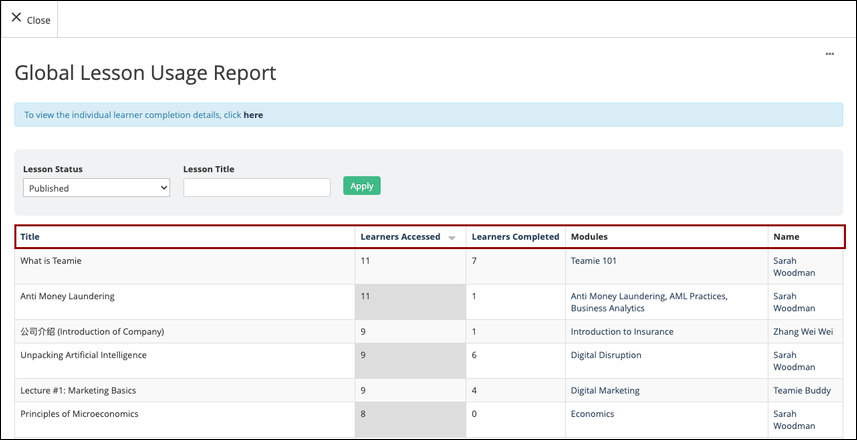Open Teamie Buddy's profile link
This screenshot has width=857, height=440.
[x=802, y=390]
